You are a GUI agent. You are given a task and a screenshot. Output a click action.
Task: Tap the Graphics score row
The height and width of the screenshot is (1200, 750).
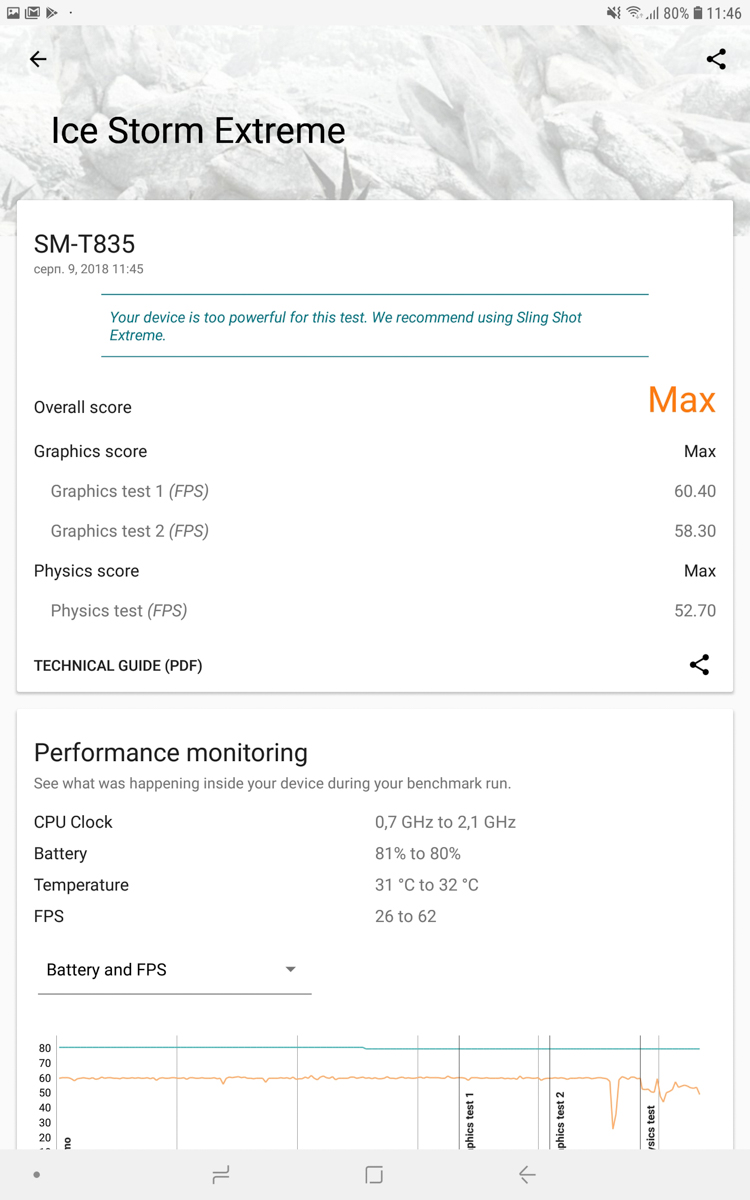tap(375, 451)
